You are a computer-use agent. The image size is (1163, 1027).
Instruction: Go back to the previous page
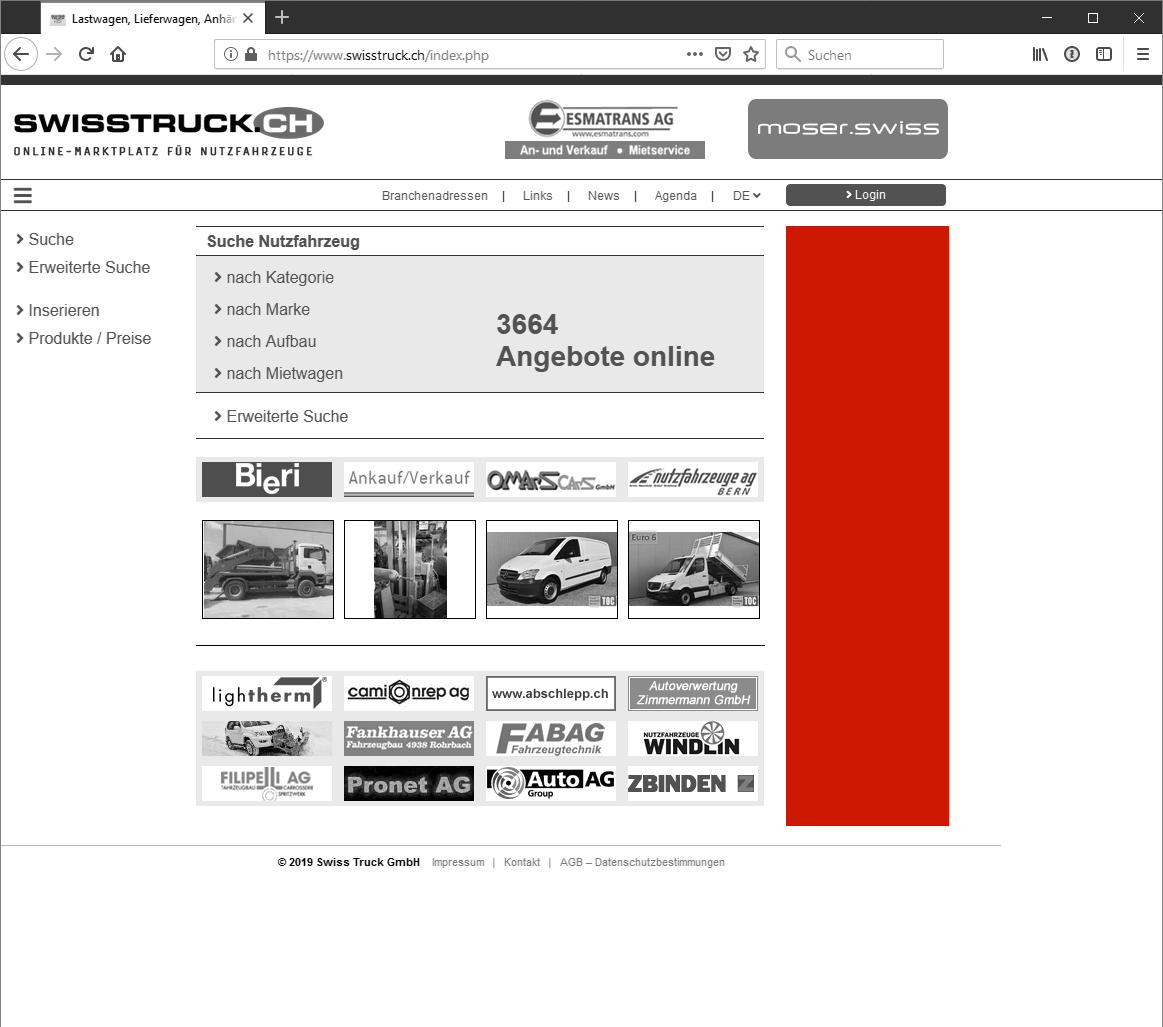pyautogui.click(x=21, y=54)
